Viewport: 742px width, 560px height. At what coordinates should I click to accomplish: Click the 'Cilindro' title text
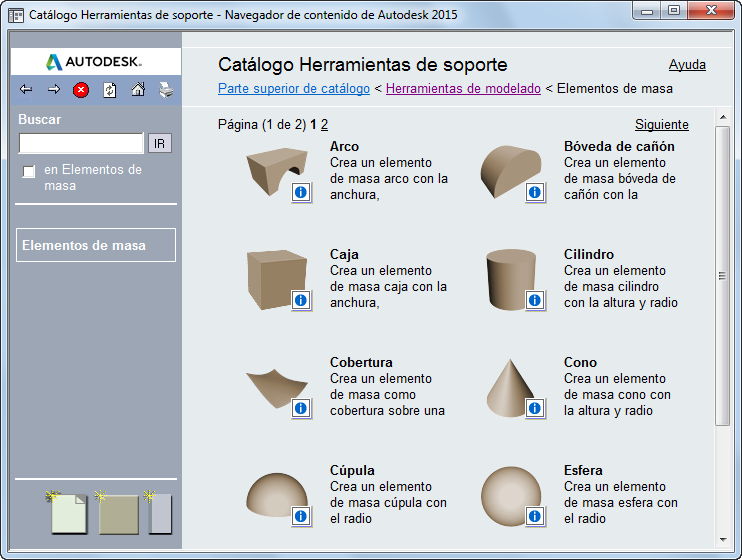point(589,255)
